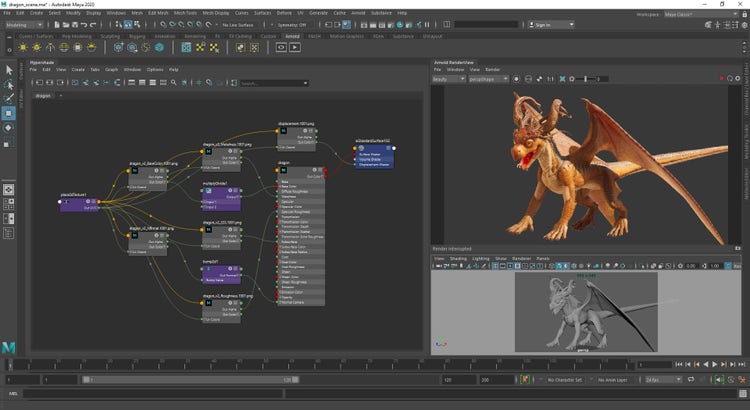Click the Maya logo icon at bottom left
The image size is (750, 410).
[x=9, y=347]
